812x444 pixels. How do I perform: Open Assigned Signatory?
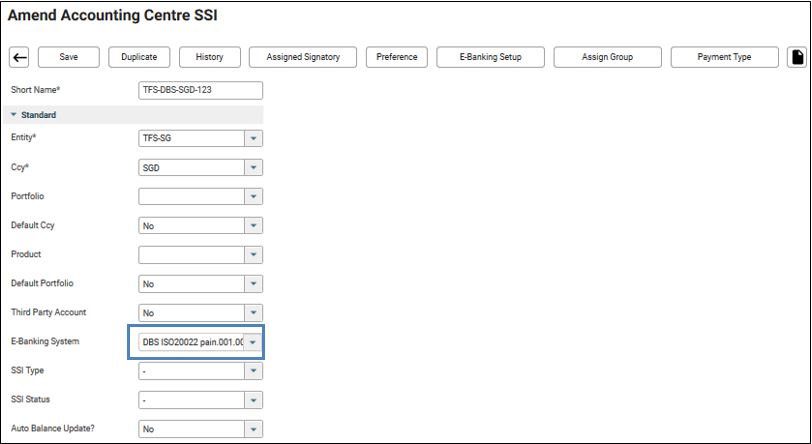303,58
